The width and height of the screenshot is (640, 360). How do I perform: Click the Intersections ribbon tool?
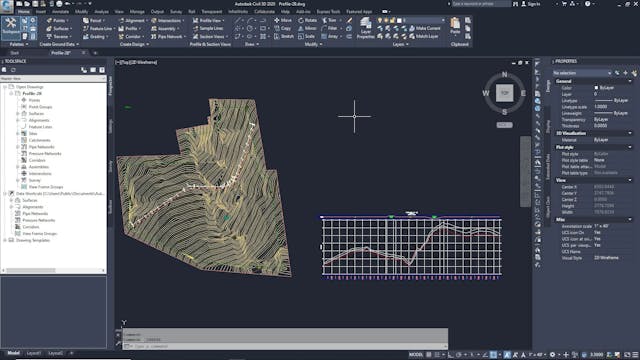167,20
